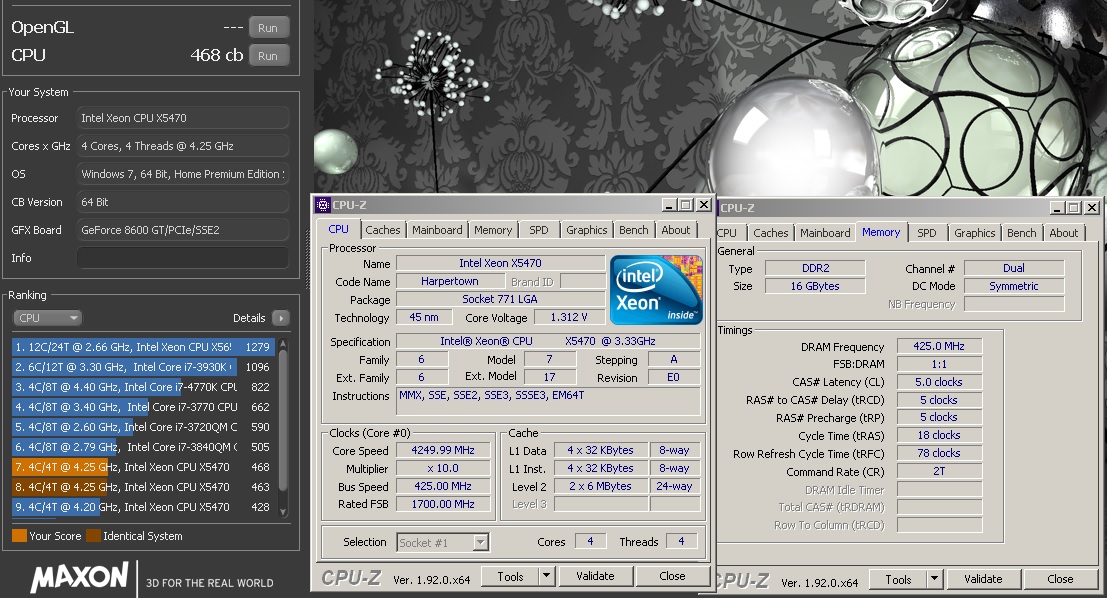The height and width of the screenshot is (598, 1107).
Task: Click Run next to the CPU benchmark score
Action: click(x=268, y=56)
